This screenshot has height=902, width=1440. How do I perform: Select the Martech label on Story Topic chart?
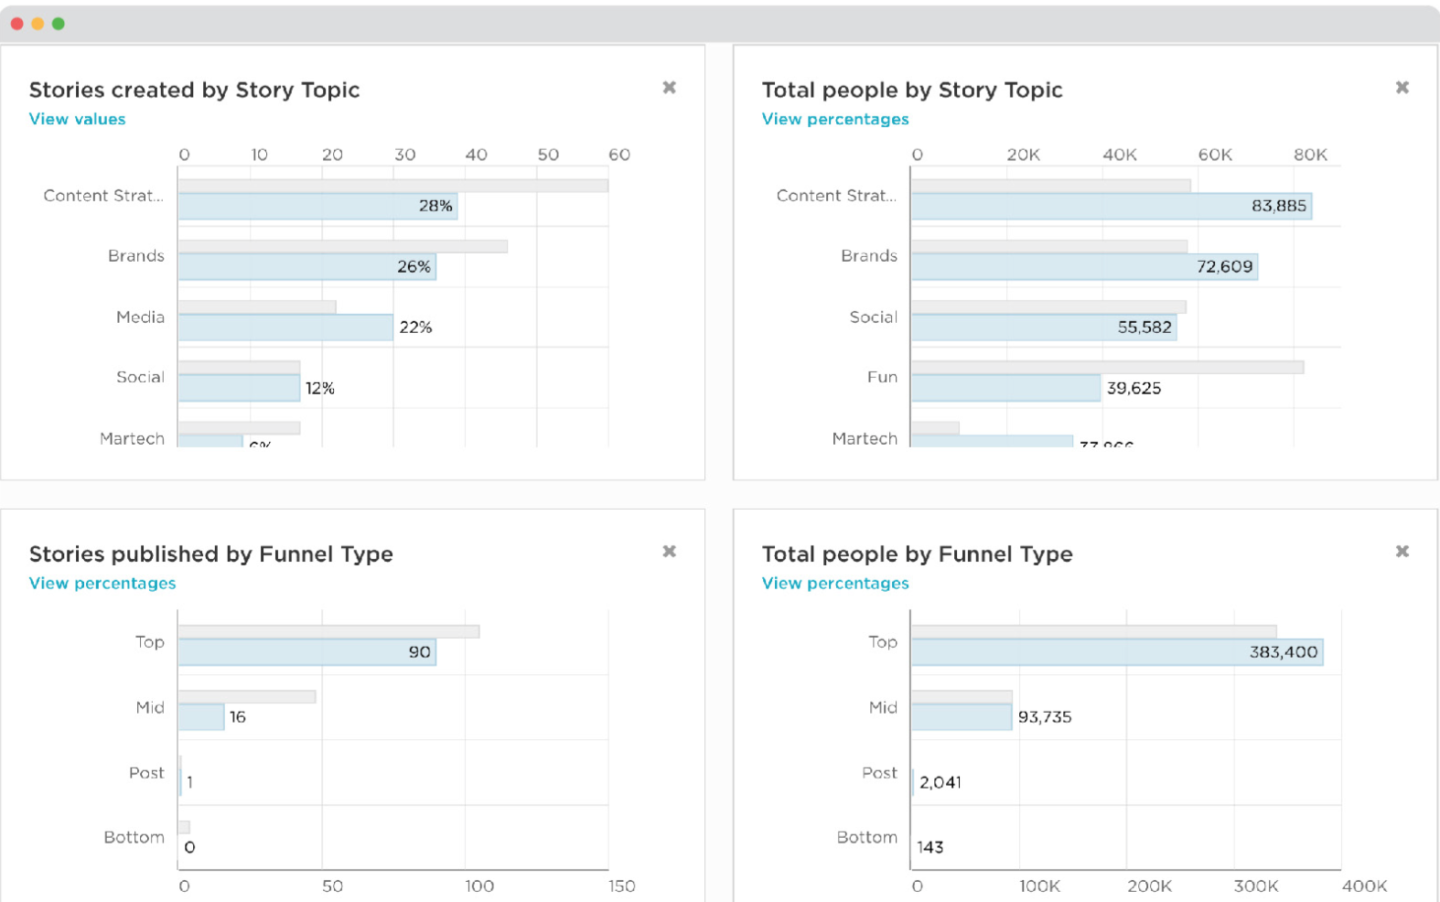[131, 438]
